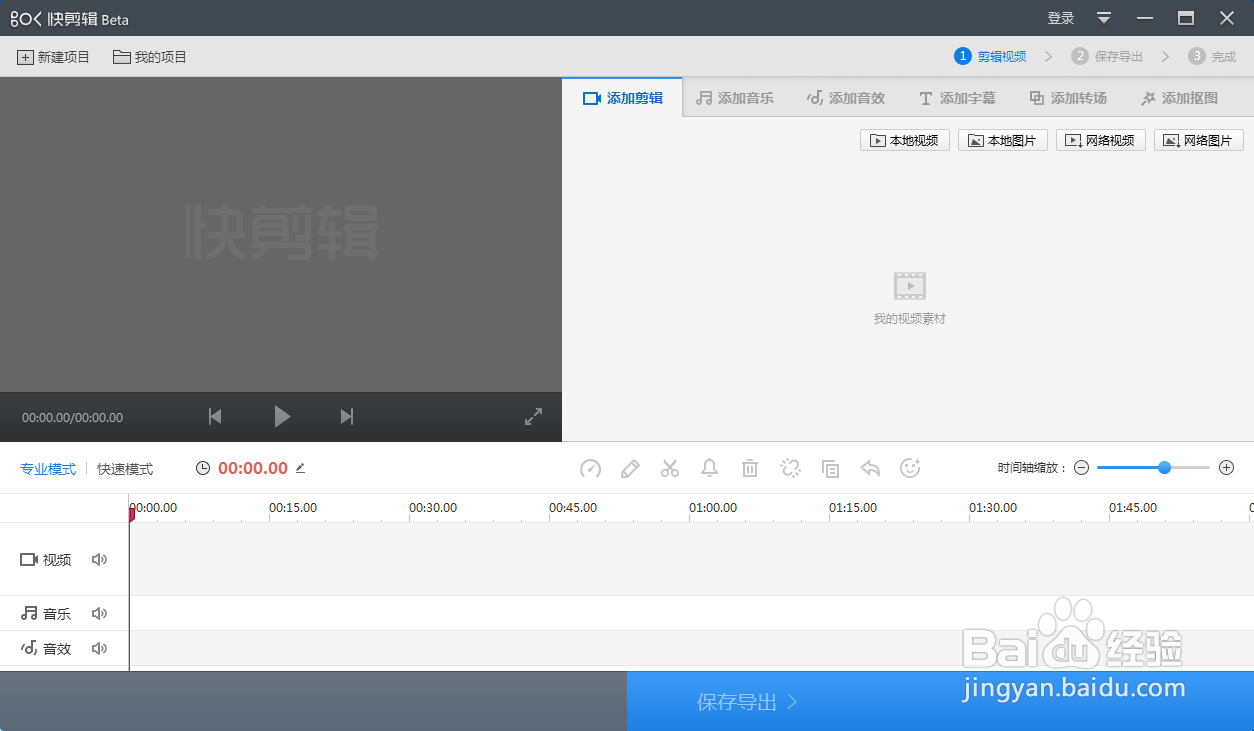This screenshot has width=1254, height=731.
Task: Switch to 快速模式
Action: coord(125,469)
